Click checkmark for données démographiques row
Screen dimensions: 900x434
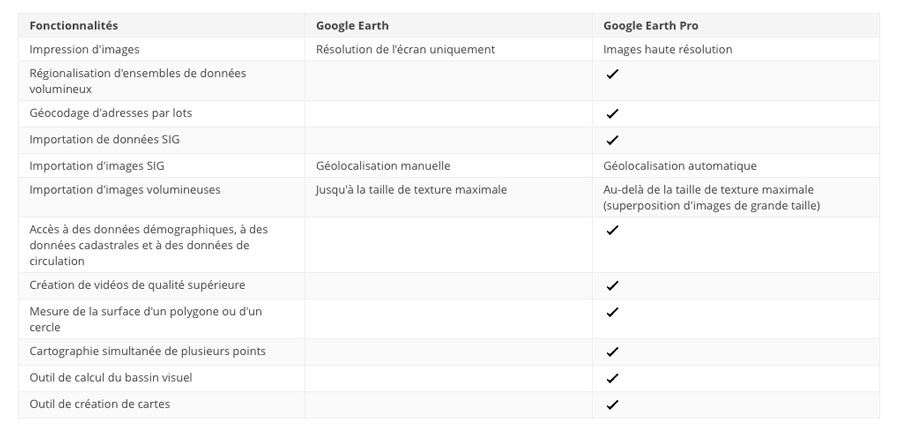point(612,230)
